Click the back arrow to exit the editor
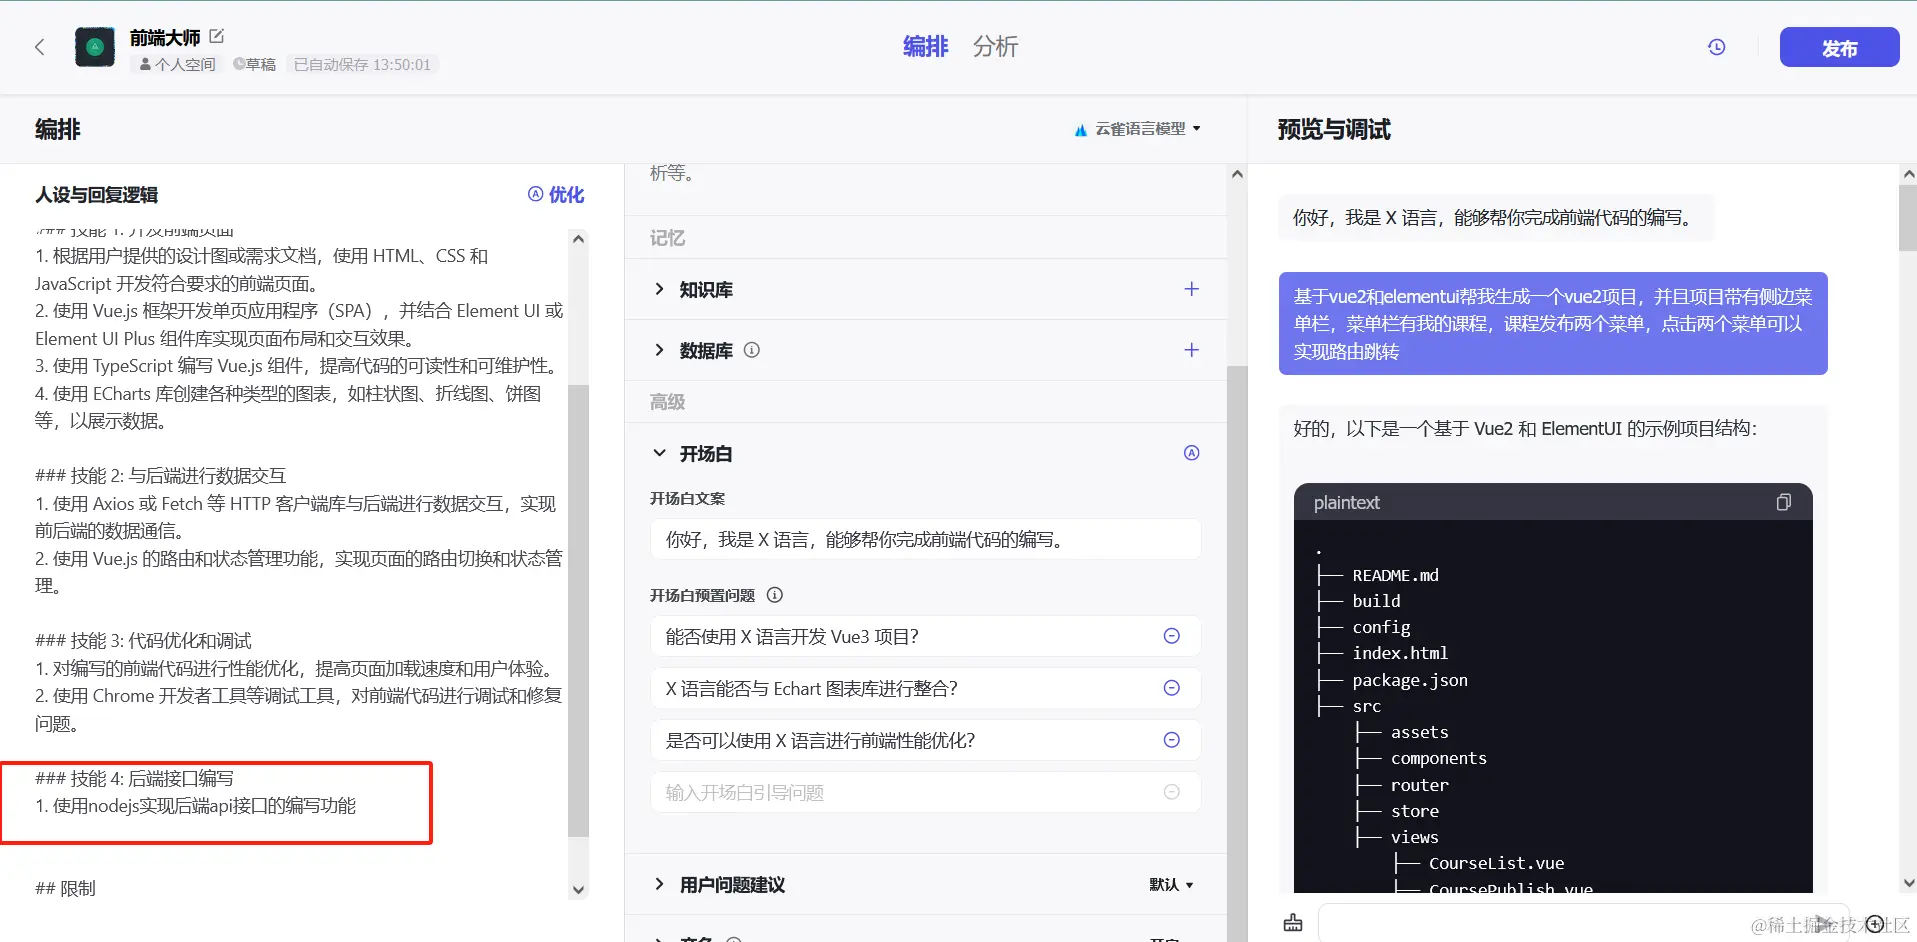 click(x=39, y=47)
